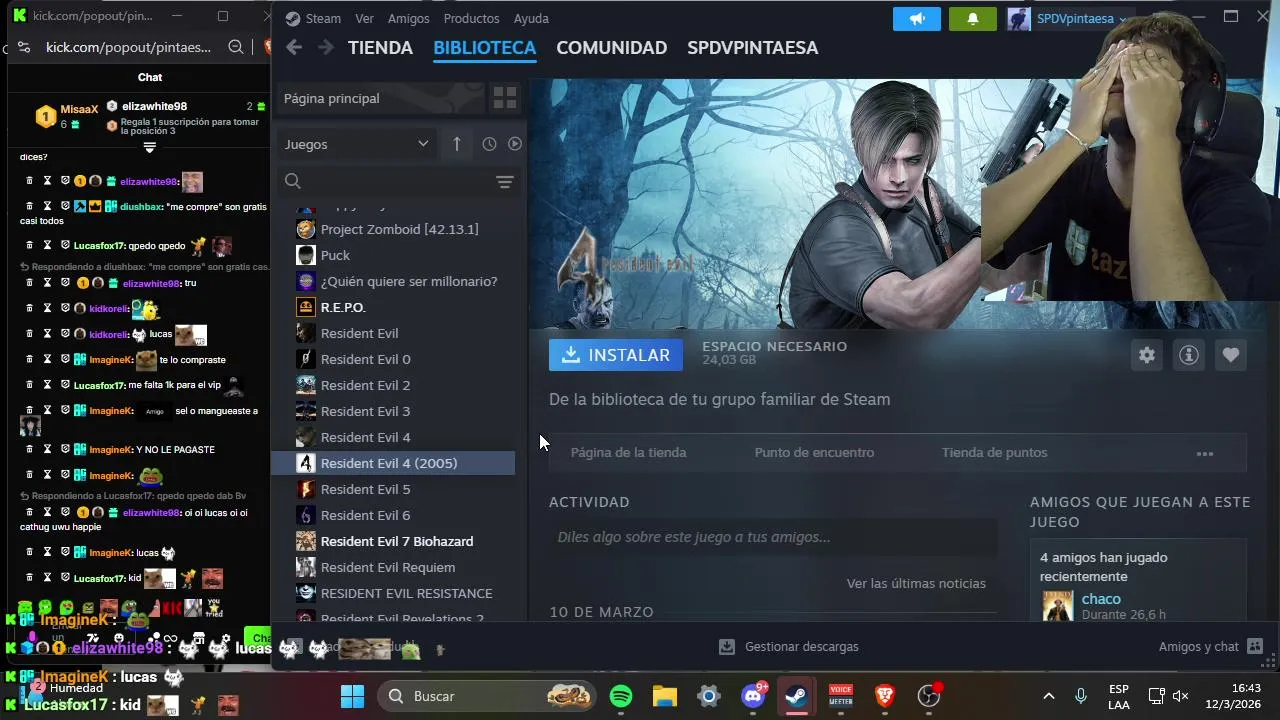The width and height of the screenshot is (1280, 720).
Task: Open the Amigos menu
Action: click(x=408, y=18)
